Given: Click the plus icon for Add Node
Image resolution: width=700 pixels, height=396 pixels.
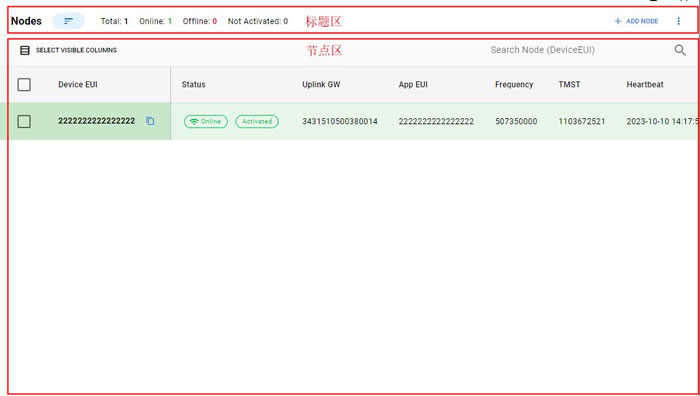Looking at the screenshot, I should click(x=618, y=21).
